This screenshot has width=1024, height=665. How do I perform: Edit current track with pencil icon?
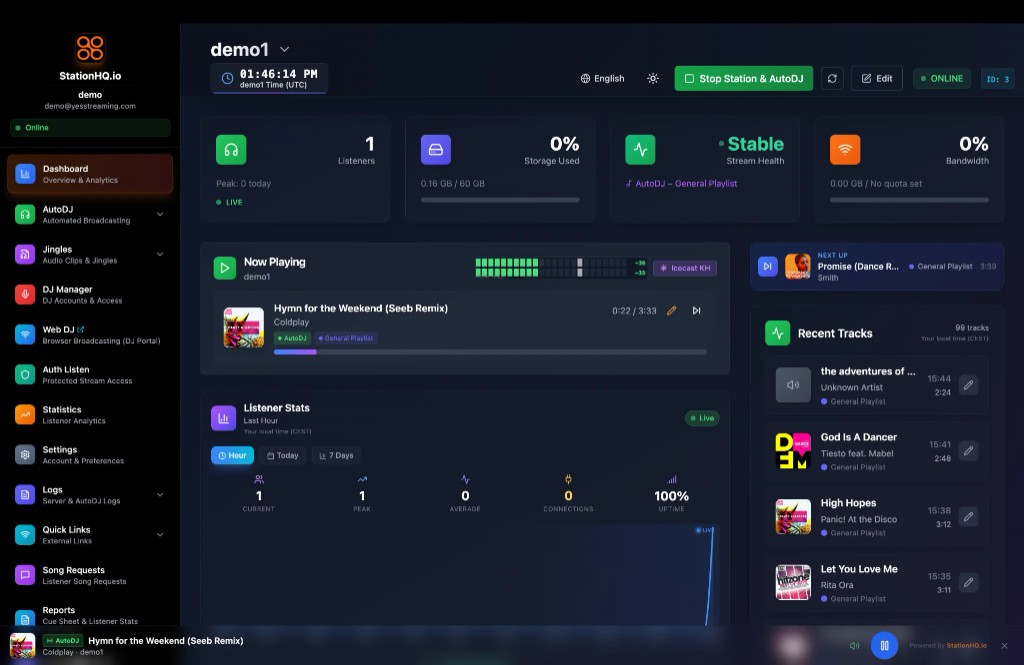click(671, 311)
